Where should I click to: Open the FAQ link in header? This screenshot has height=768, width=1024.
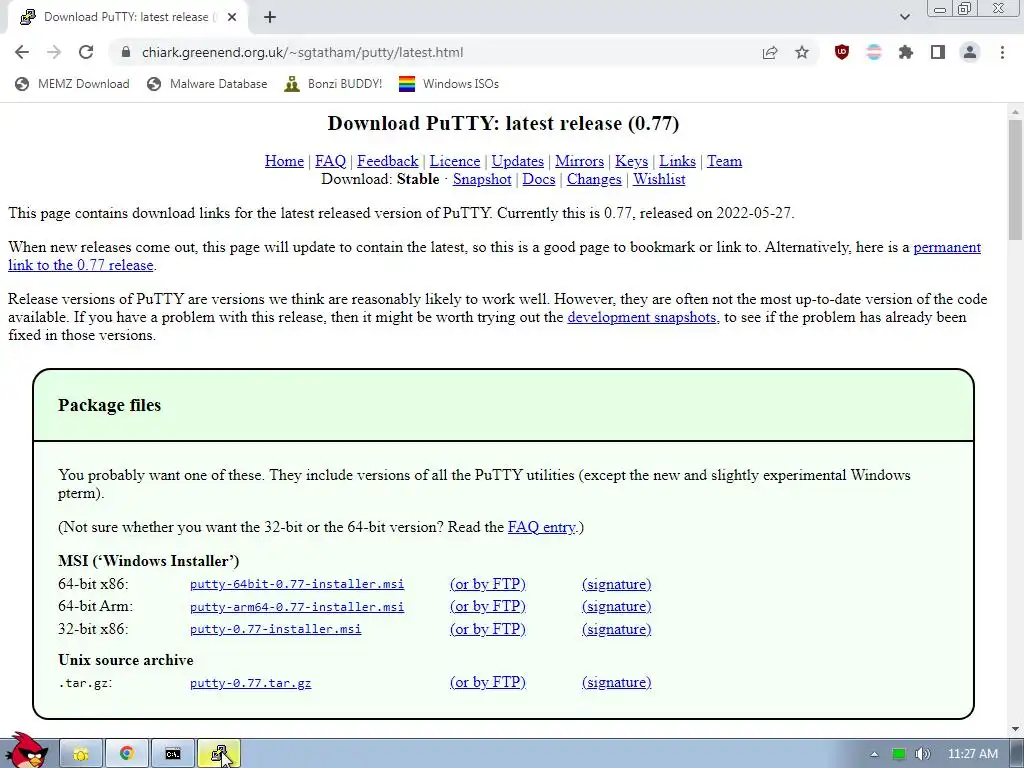[x=330, y=161]
